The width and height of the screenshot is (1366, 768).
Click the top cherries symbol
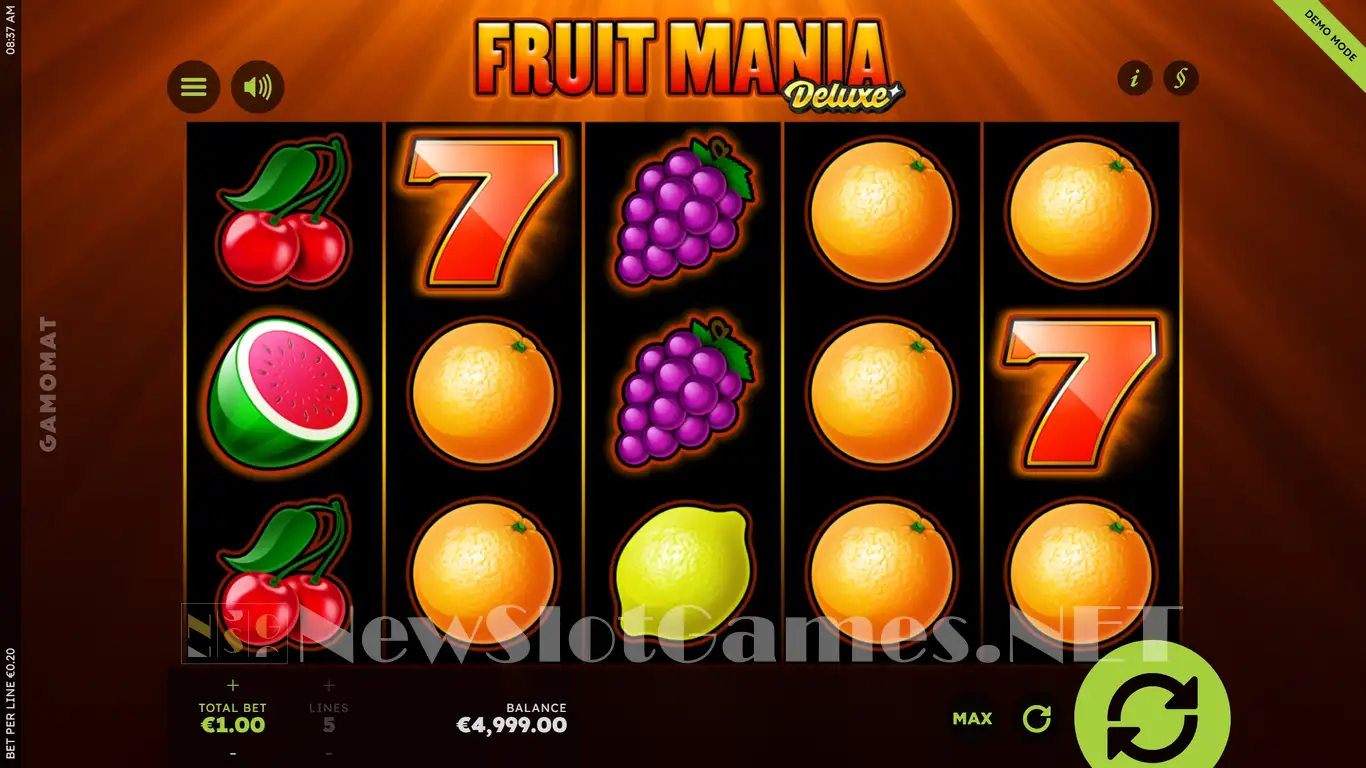tap(283, 212)
